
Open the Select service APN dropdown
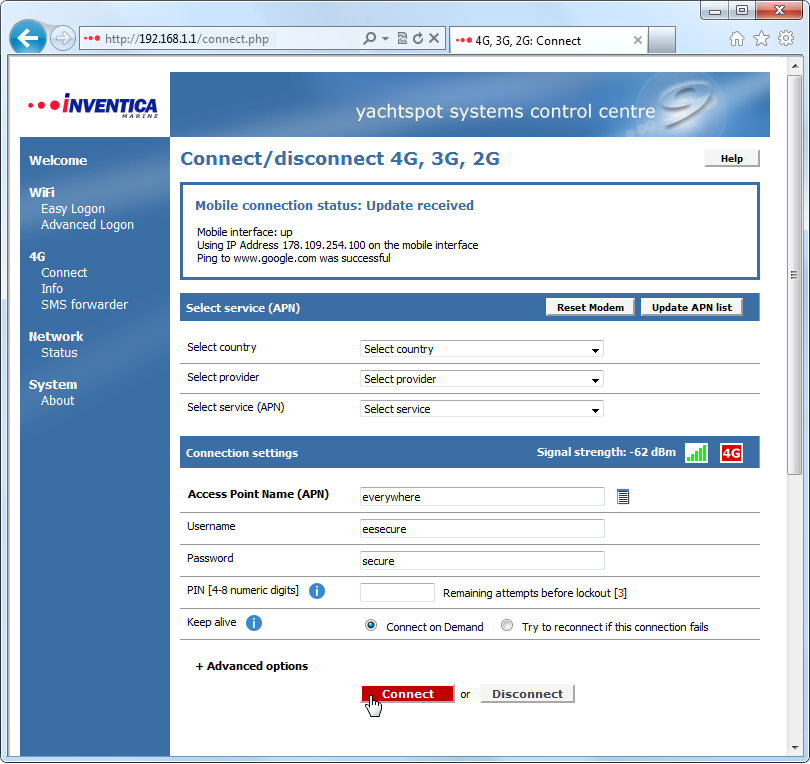coord(481,409)
